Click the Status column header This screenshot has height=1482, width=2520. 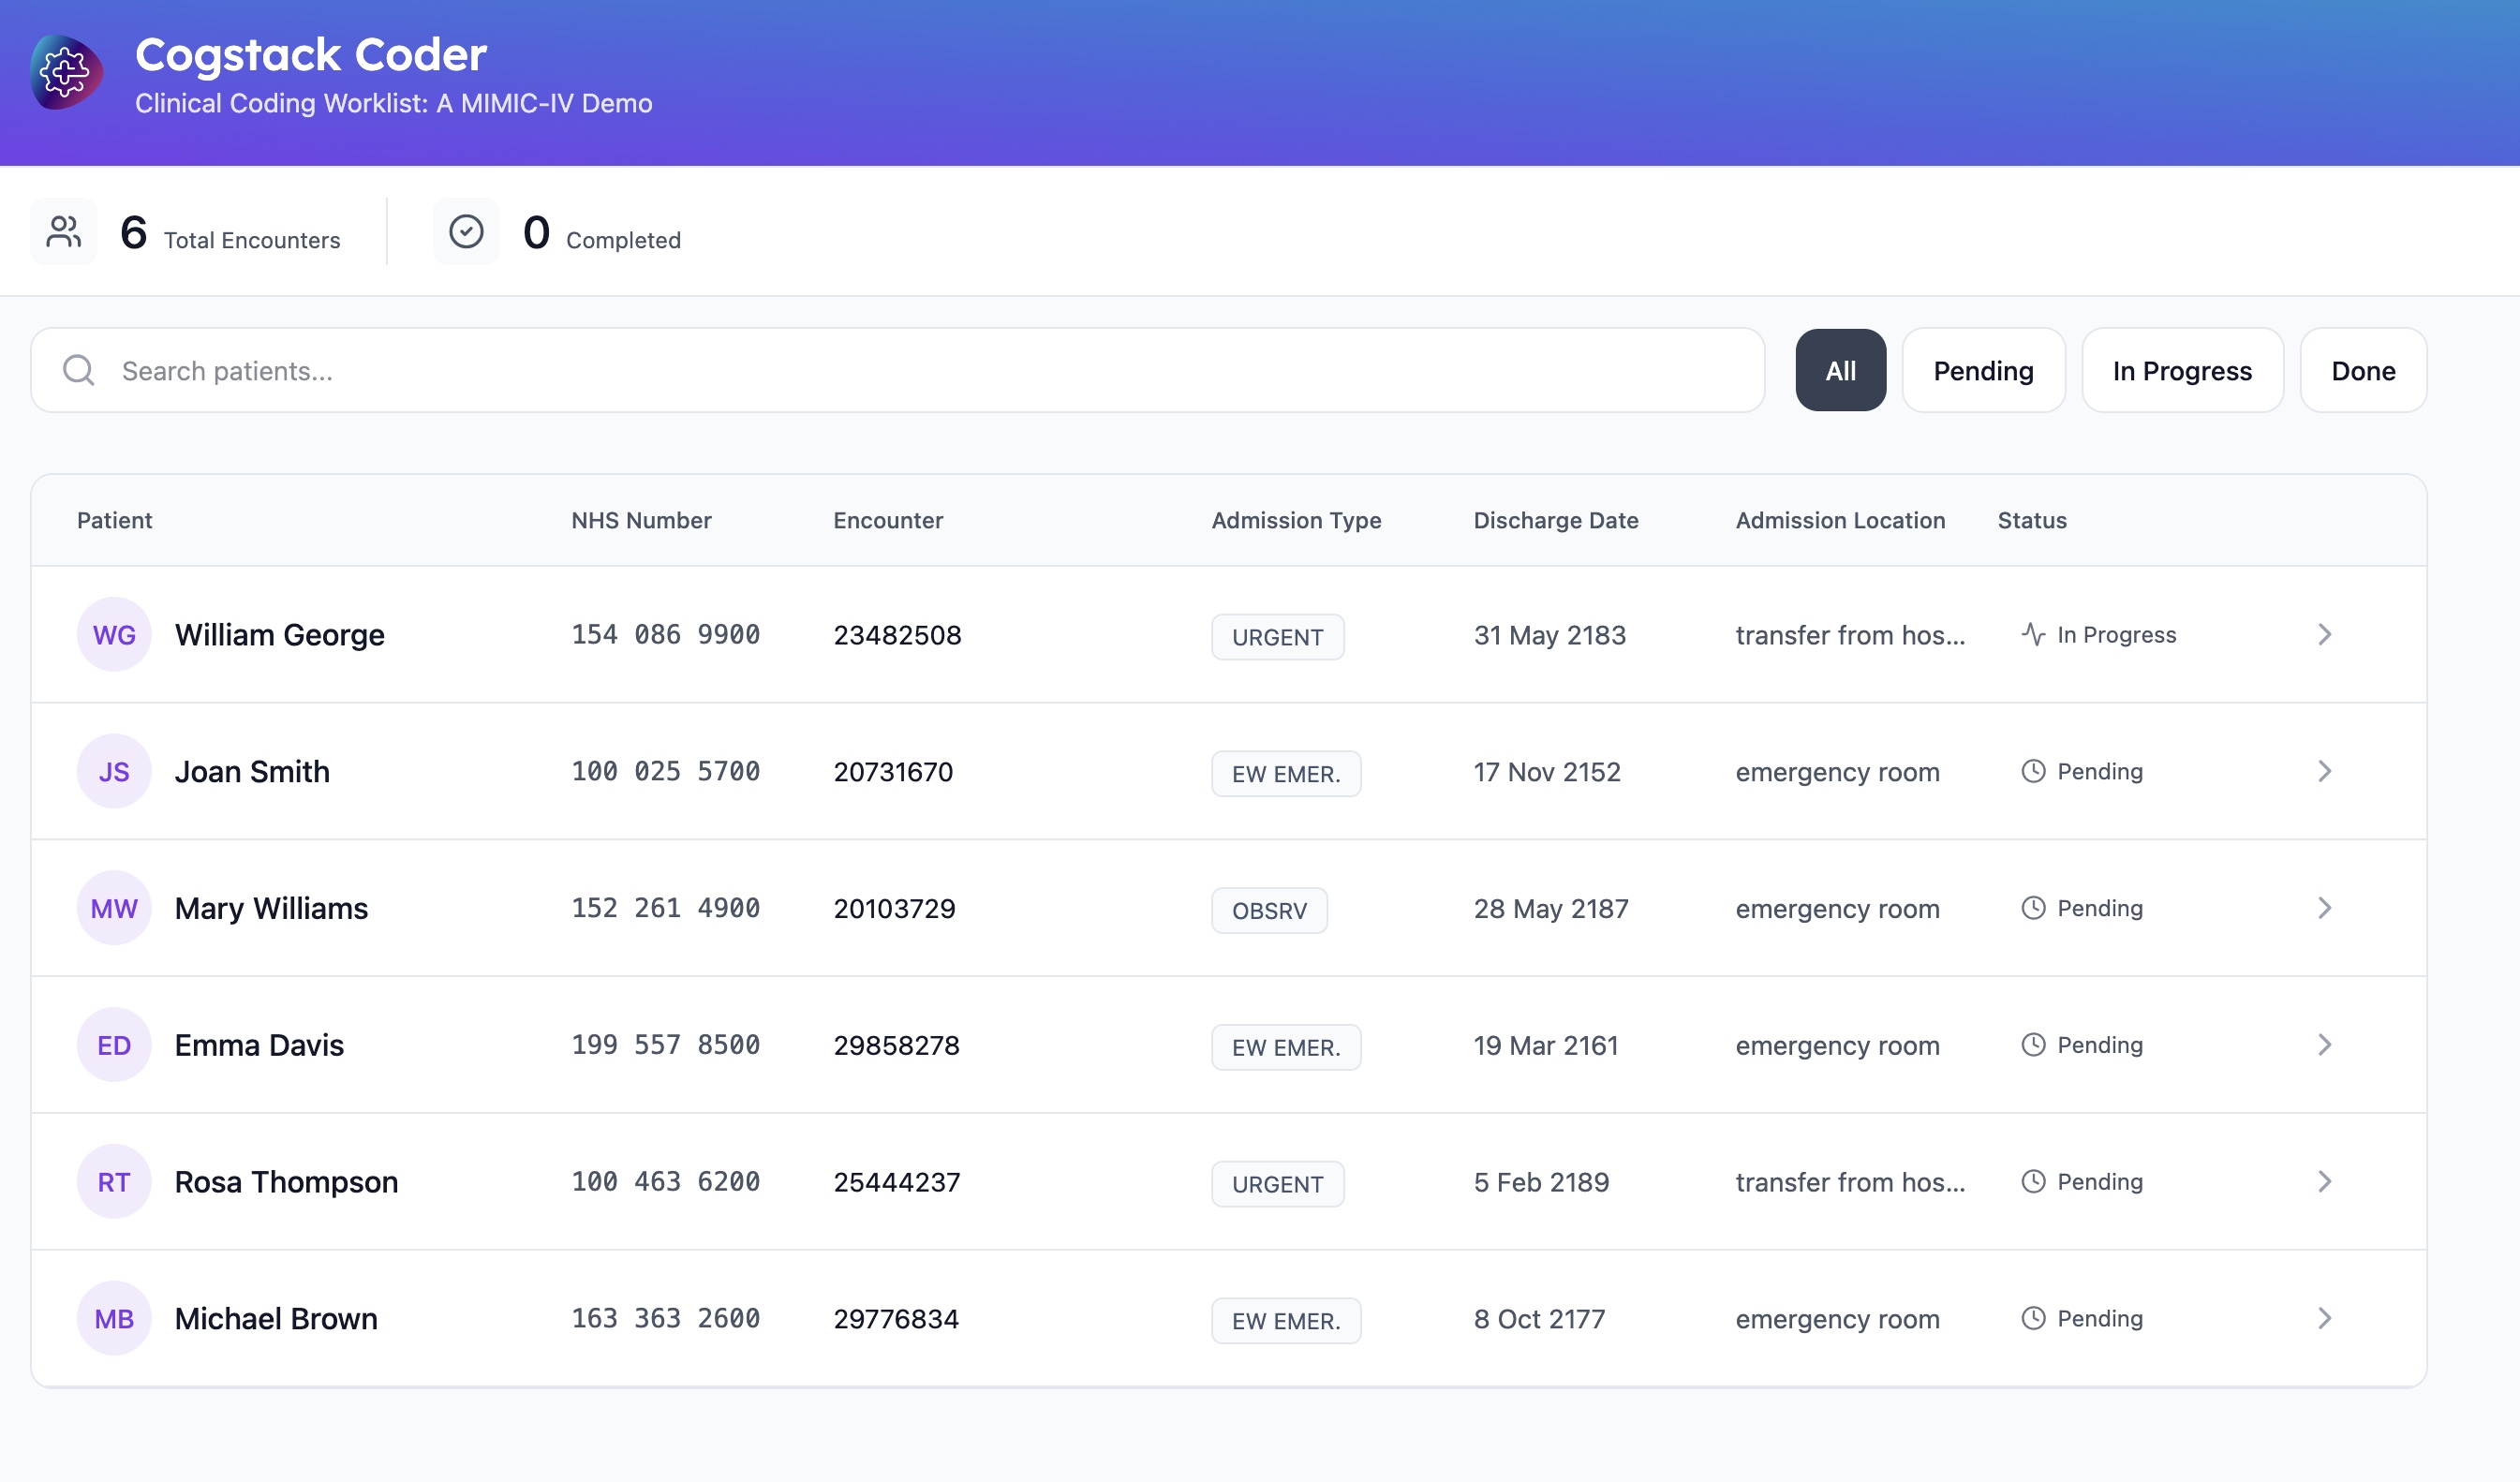click(x=2032, y=520)
